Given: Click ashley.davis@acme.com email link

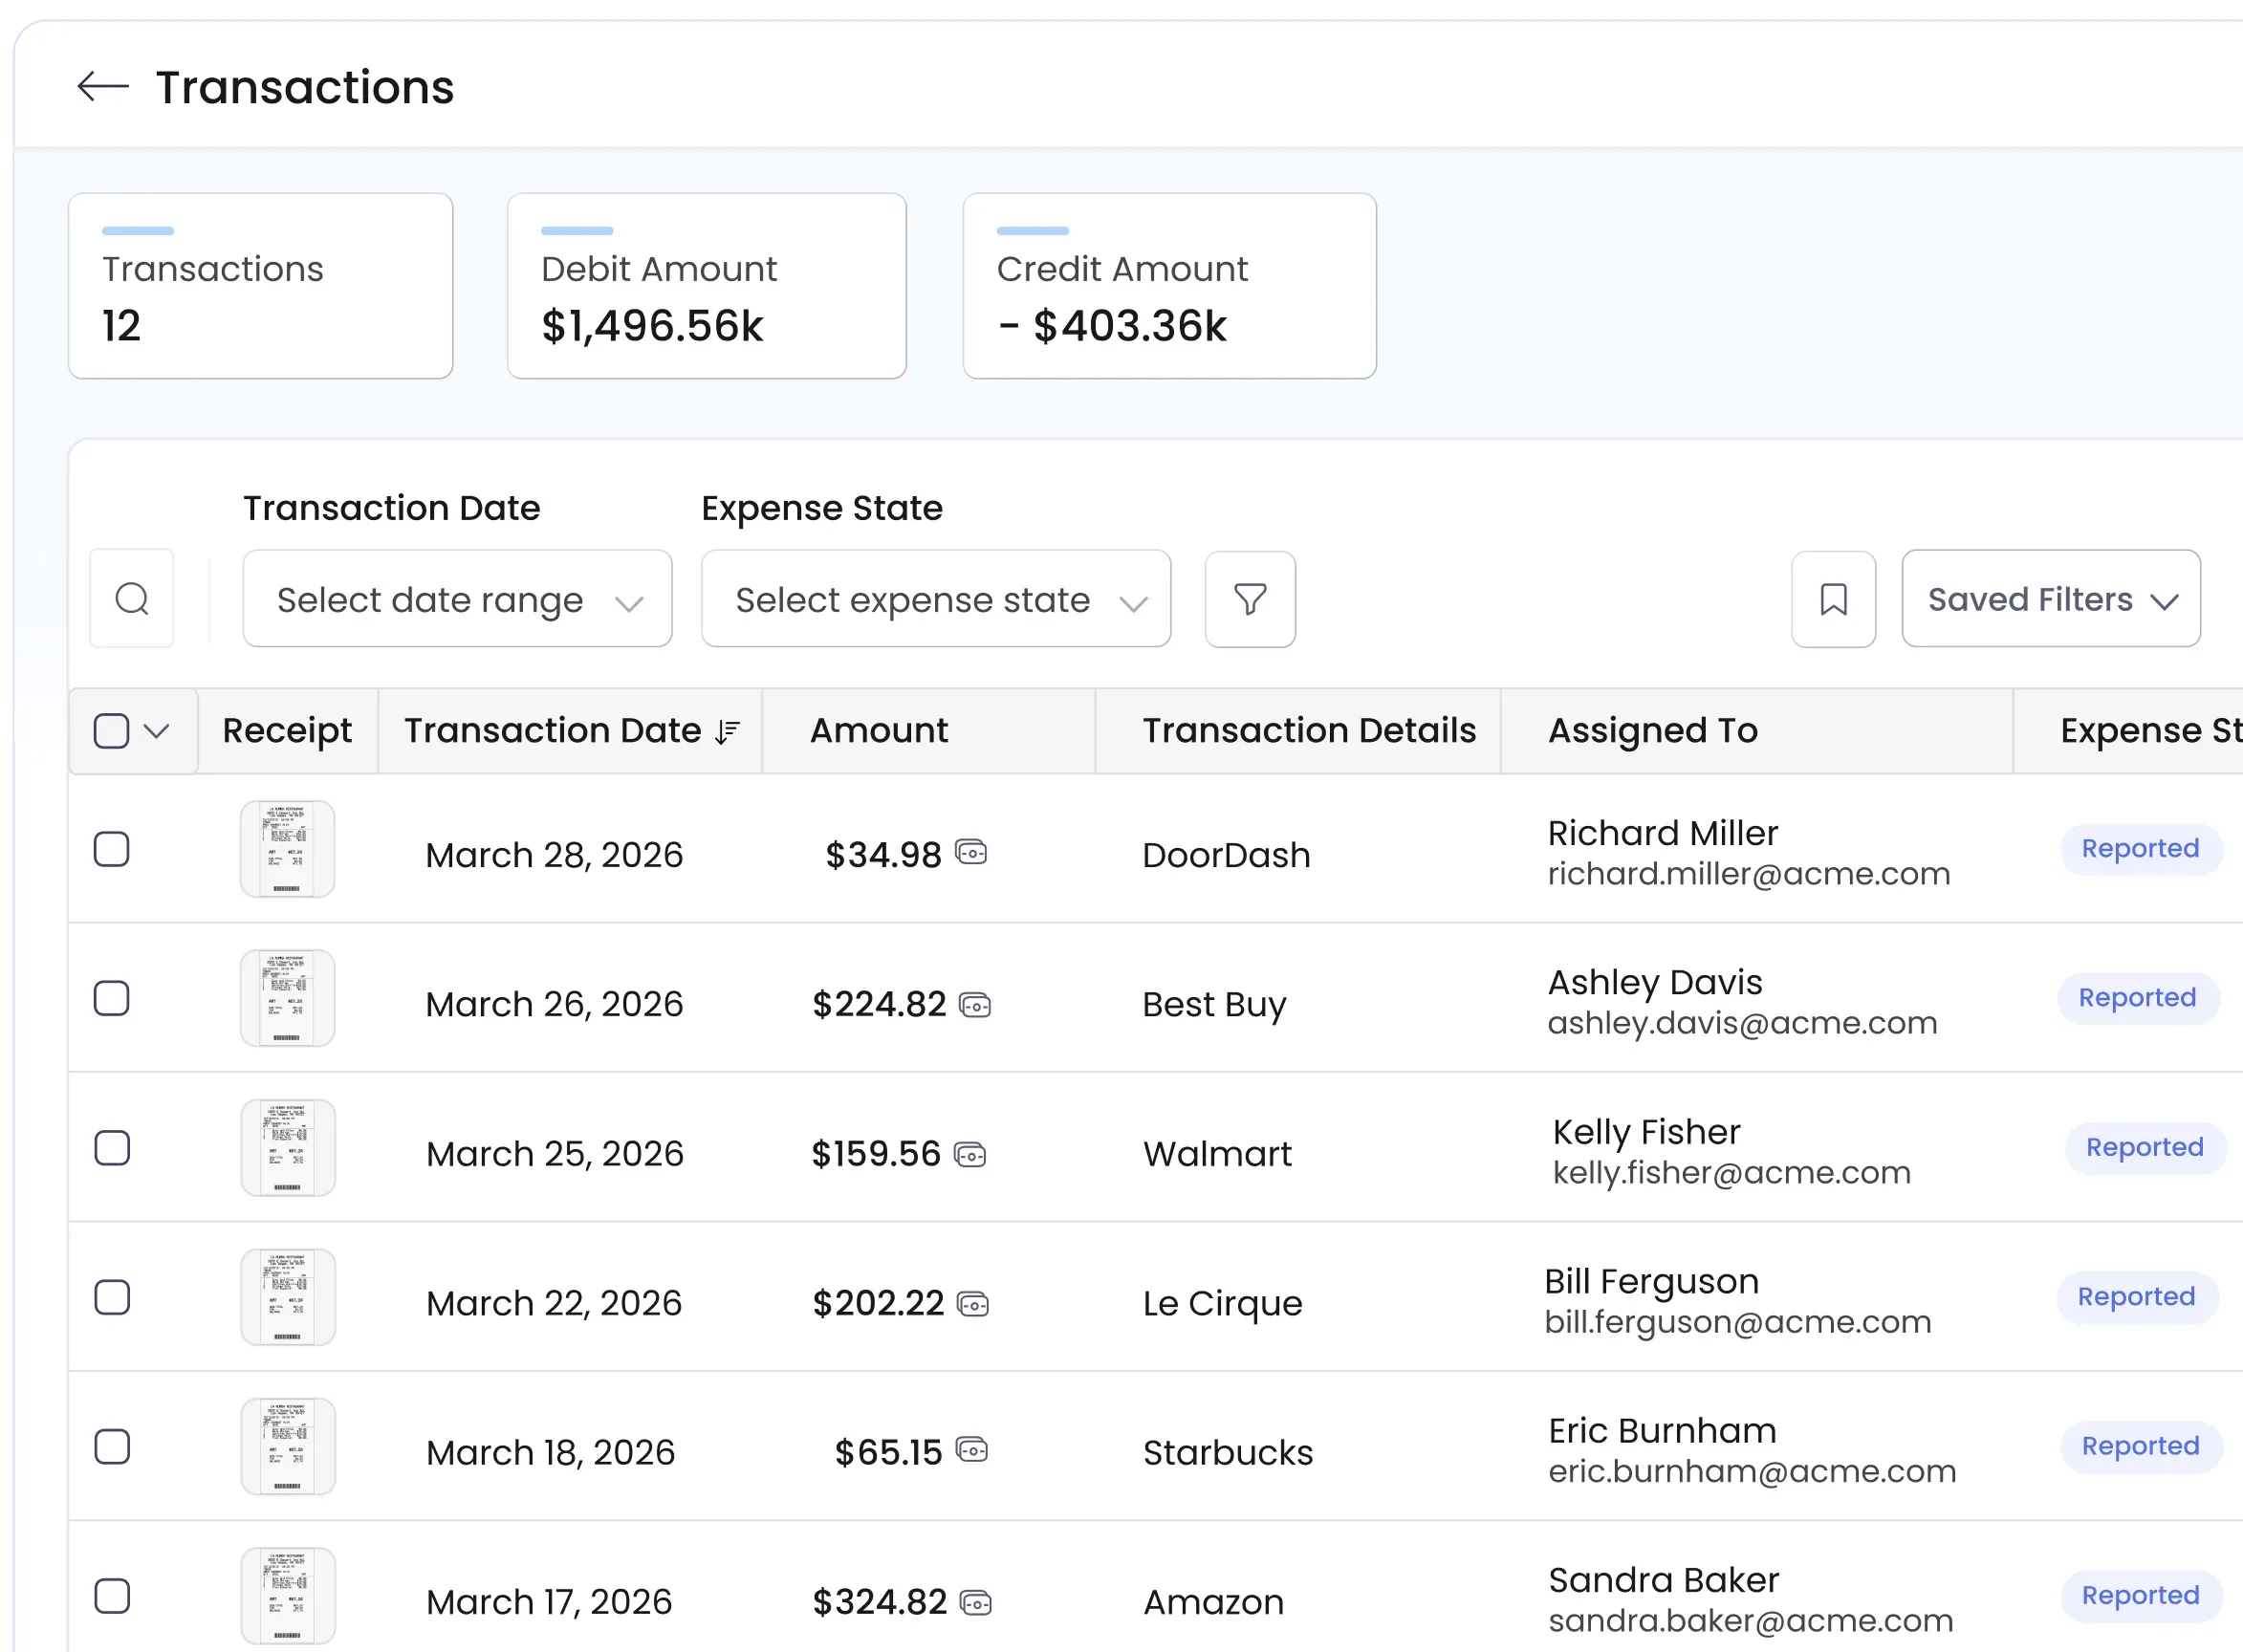Looking at the screenshot, I should (x=1741, y=1022).
